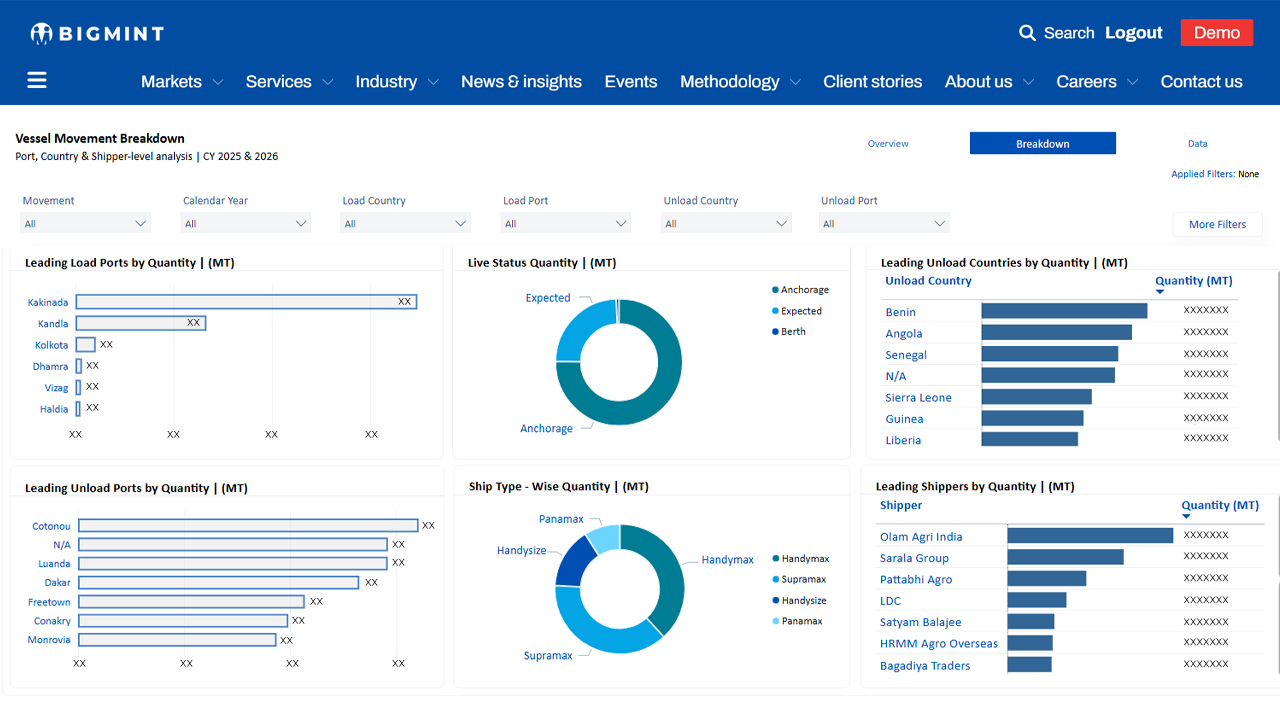Open the Unload Port dropdown
This screenshot has width=1280, height=720.
click(884, 224)
